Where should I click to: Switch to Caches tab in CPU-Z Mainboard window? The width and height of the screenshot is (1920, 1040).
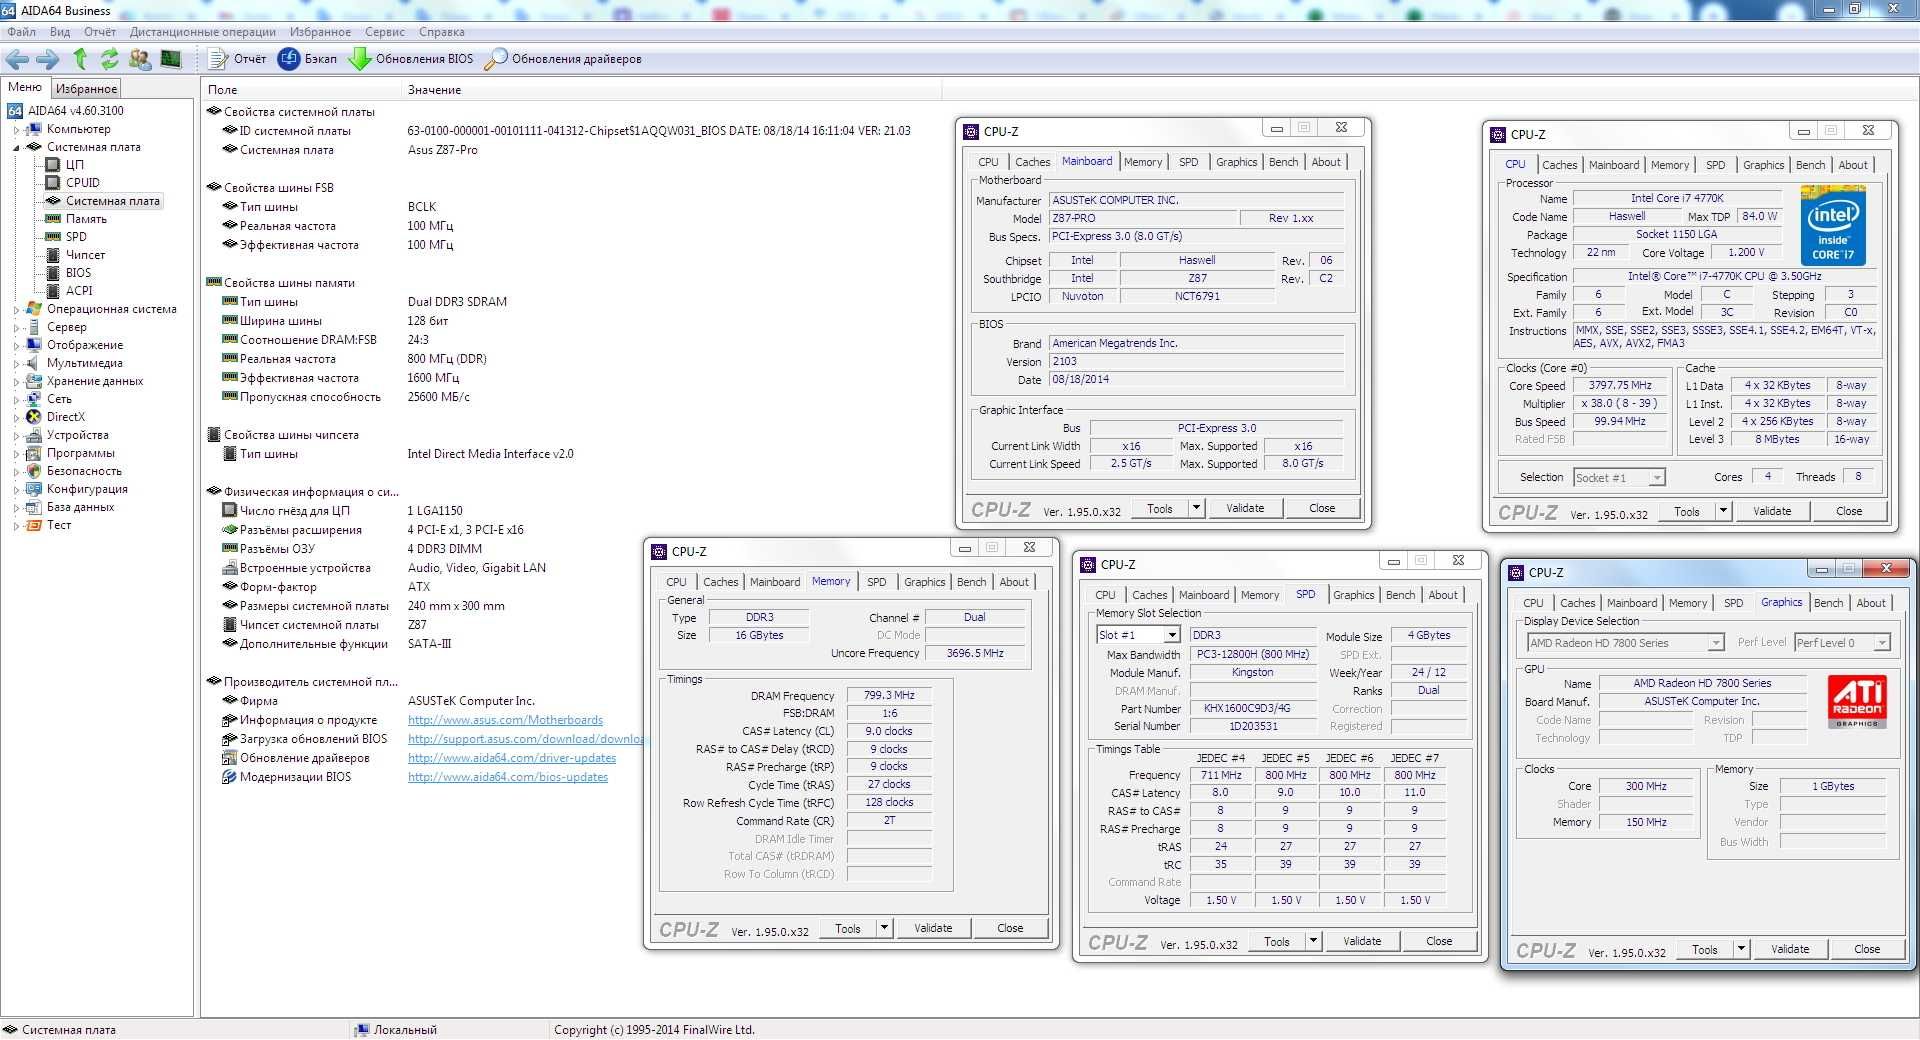[x=1032, y=162]
